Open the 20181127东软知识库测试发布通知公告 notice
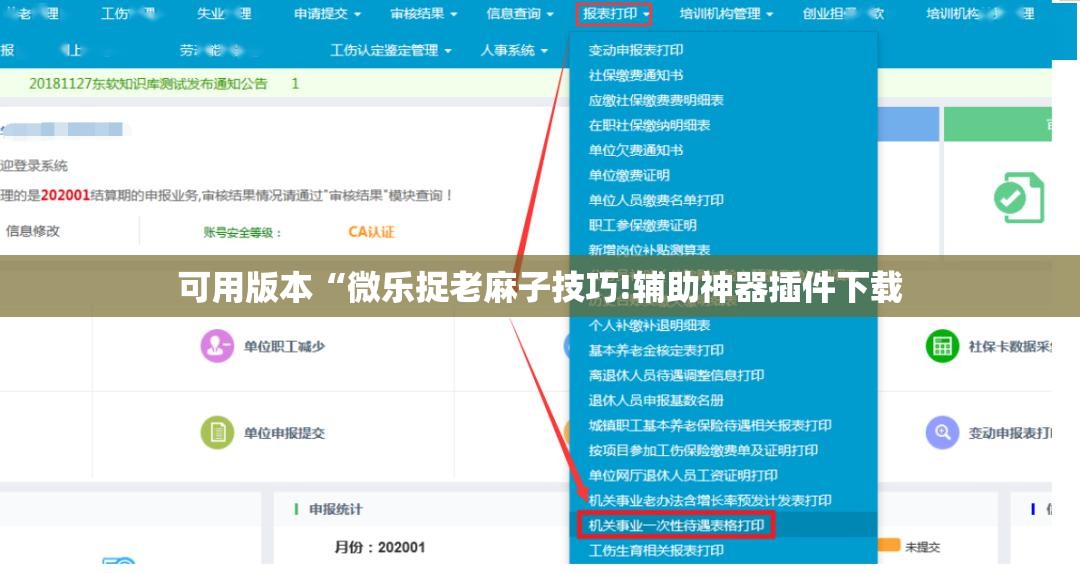The image size is (1080, 573). 148,83
